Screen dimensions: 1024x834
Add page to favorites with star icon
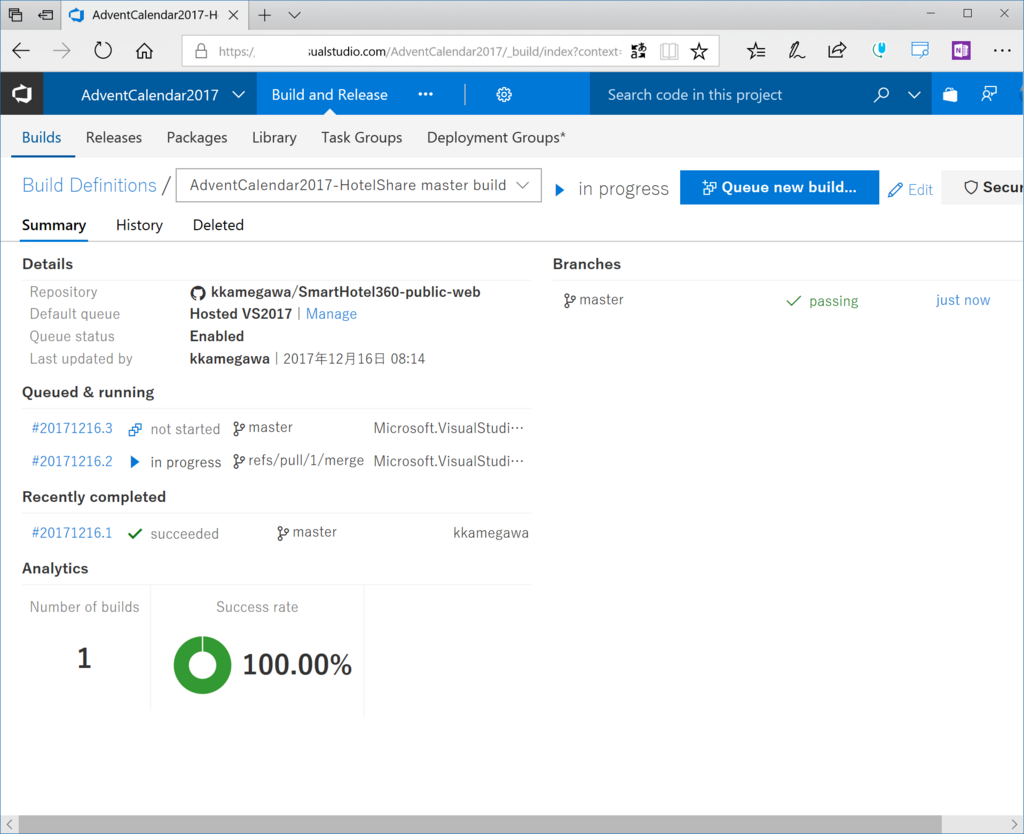click(x=699, y=51)
